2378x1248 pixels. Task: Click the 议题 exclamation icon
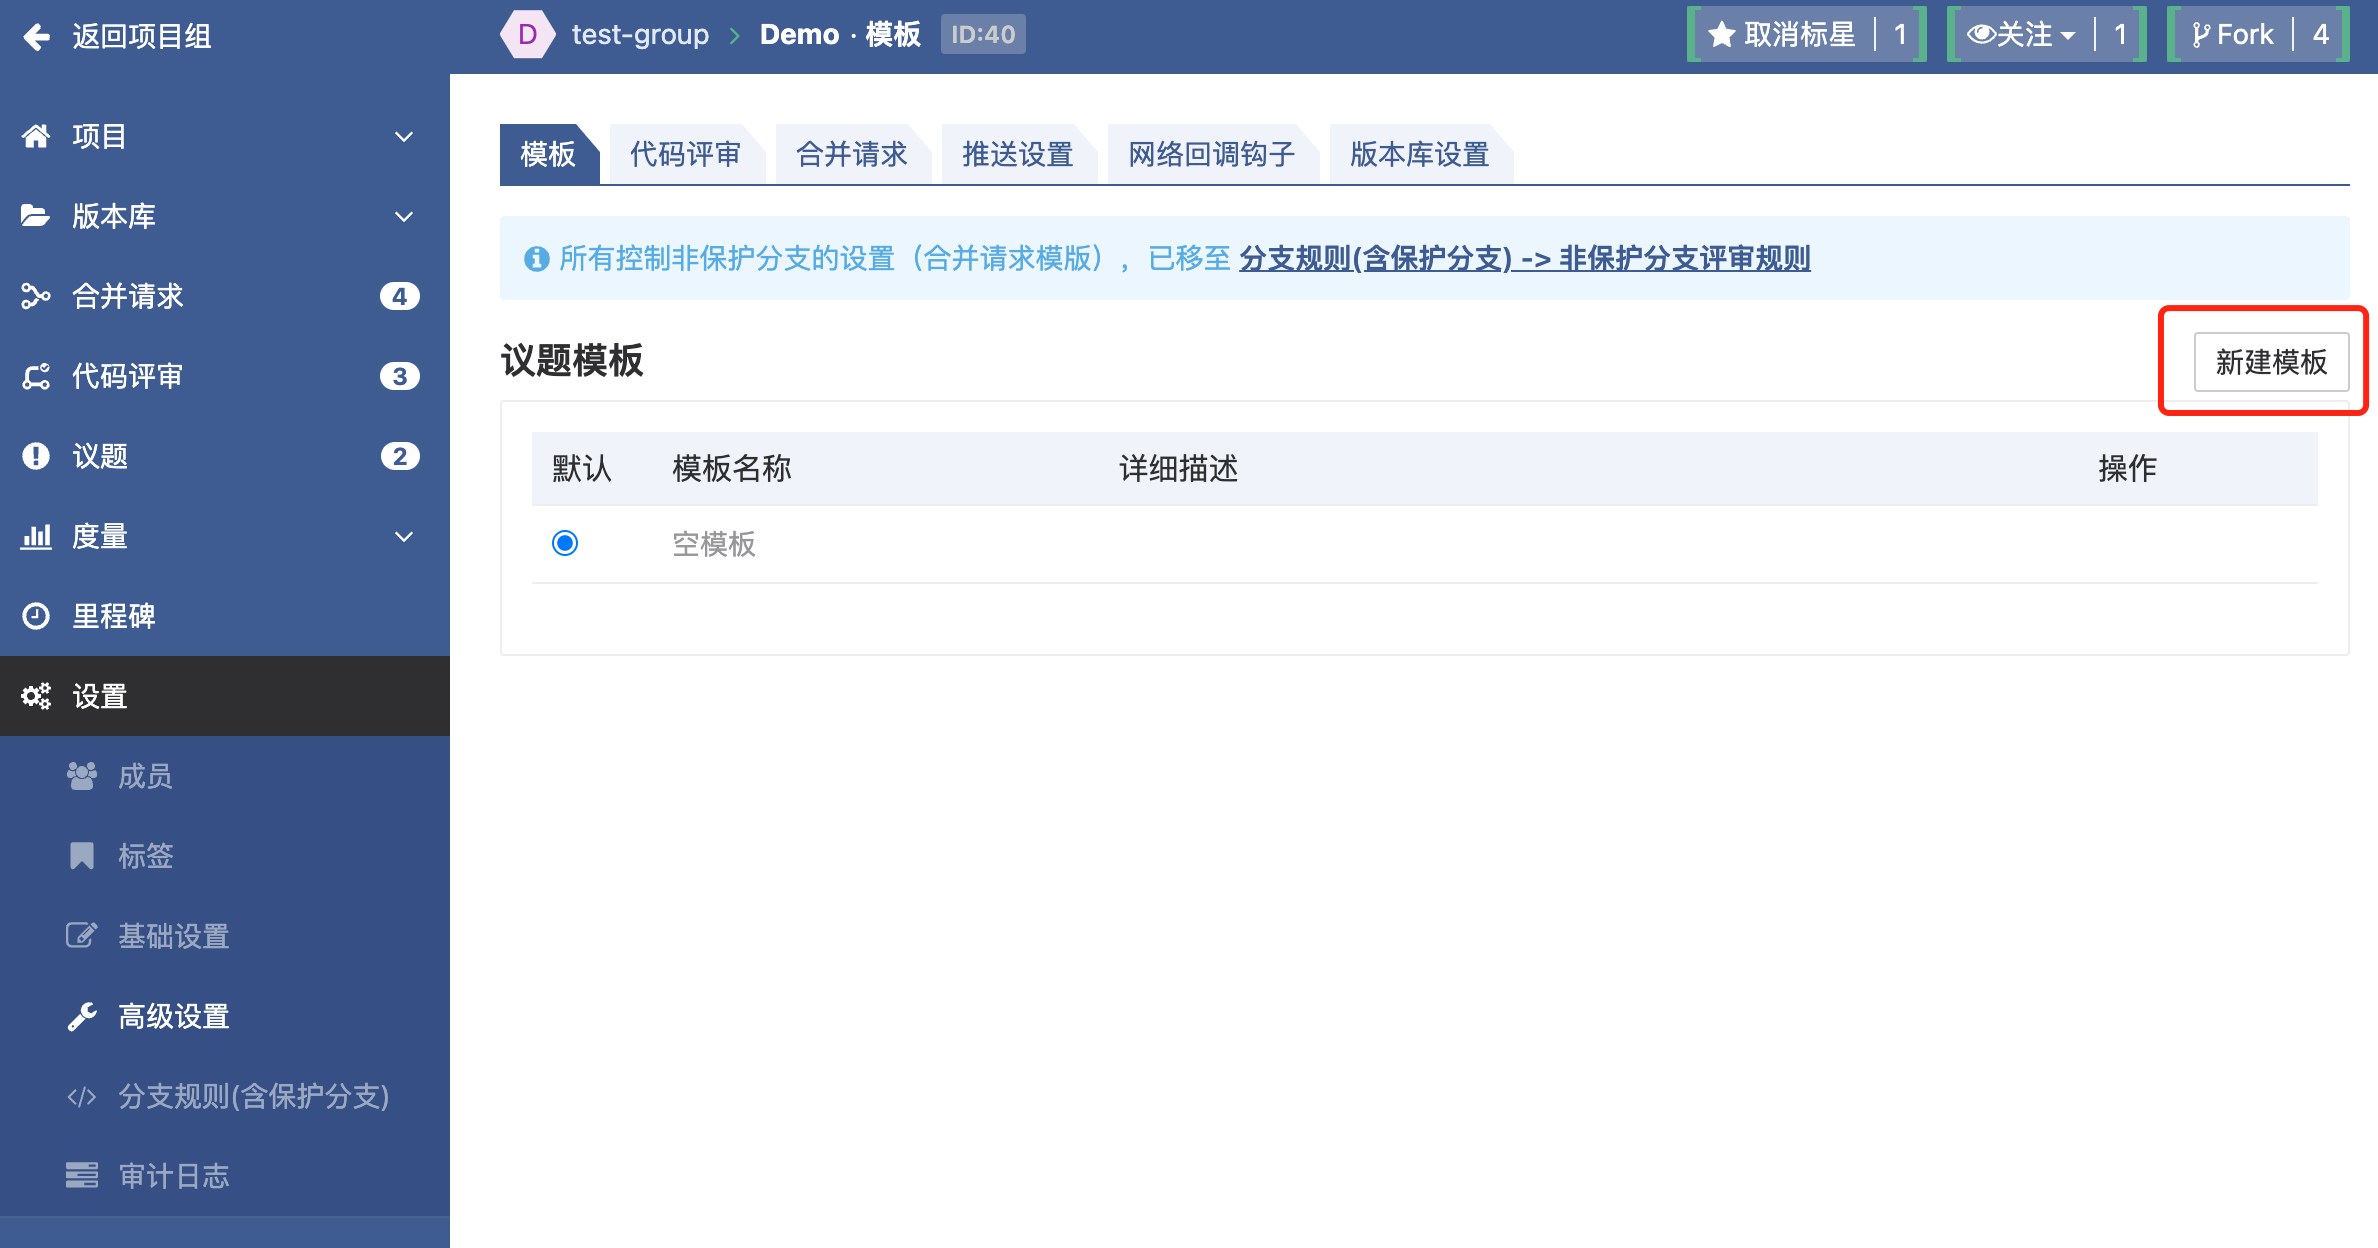(x=36, y=456)
